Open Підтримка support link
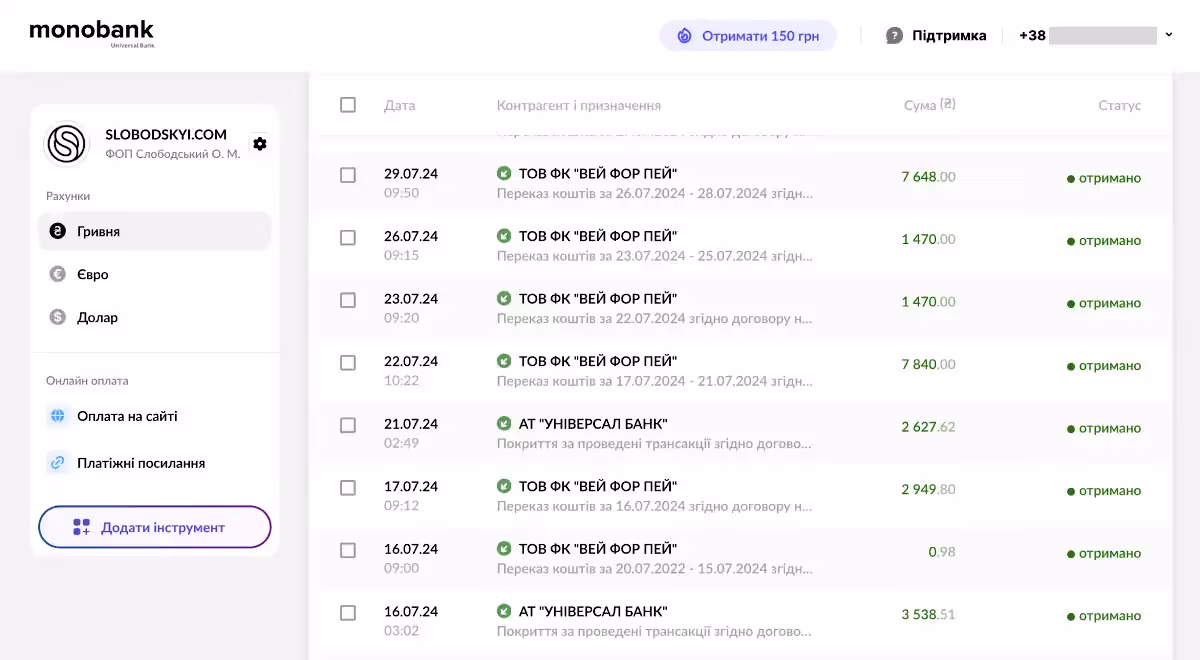Screen dimensions: 1200x660 (x=936, y=36)
